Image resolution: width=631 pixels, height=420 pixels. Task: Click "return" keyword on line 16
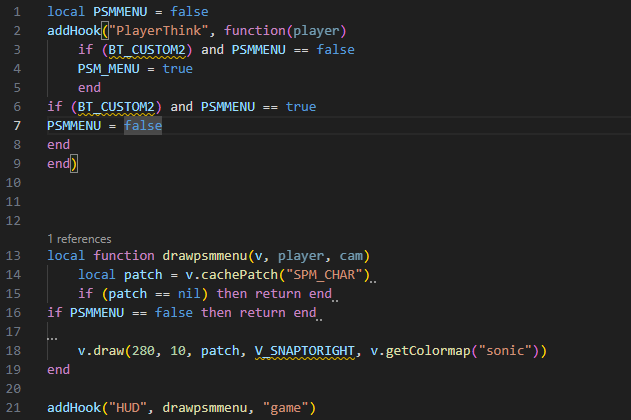tap(263, 313)
